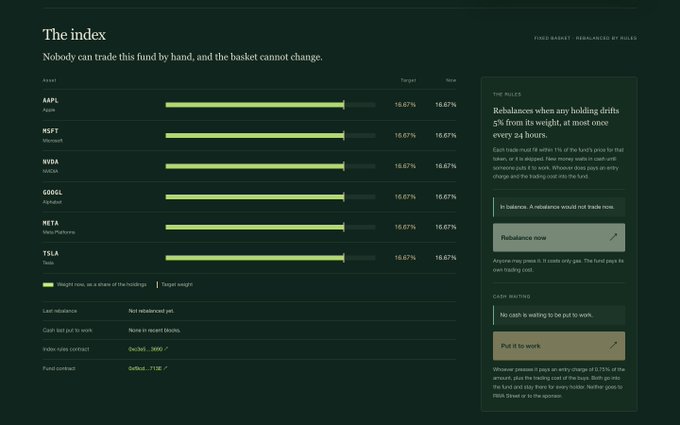Click the Target percentage in the AAPL row
This screenshot has width=680, height=425.
pos(405,105)
